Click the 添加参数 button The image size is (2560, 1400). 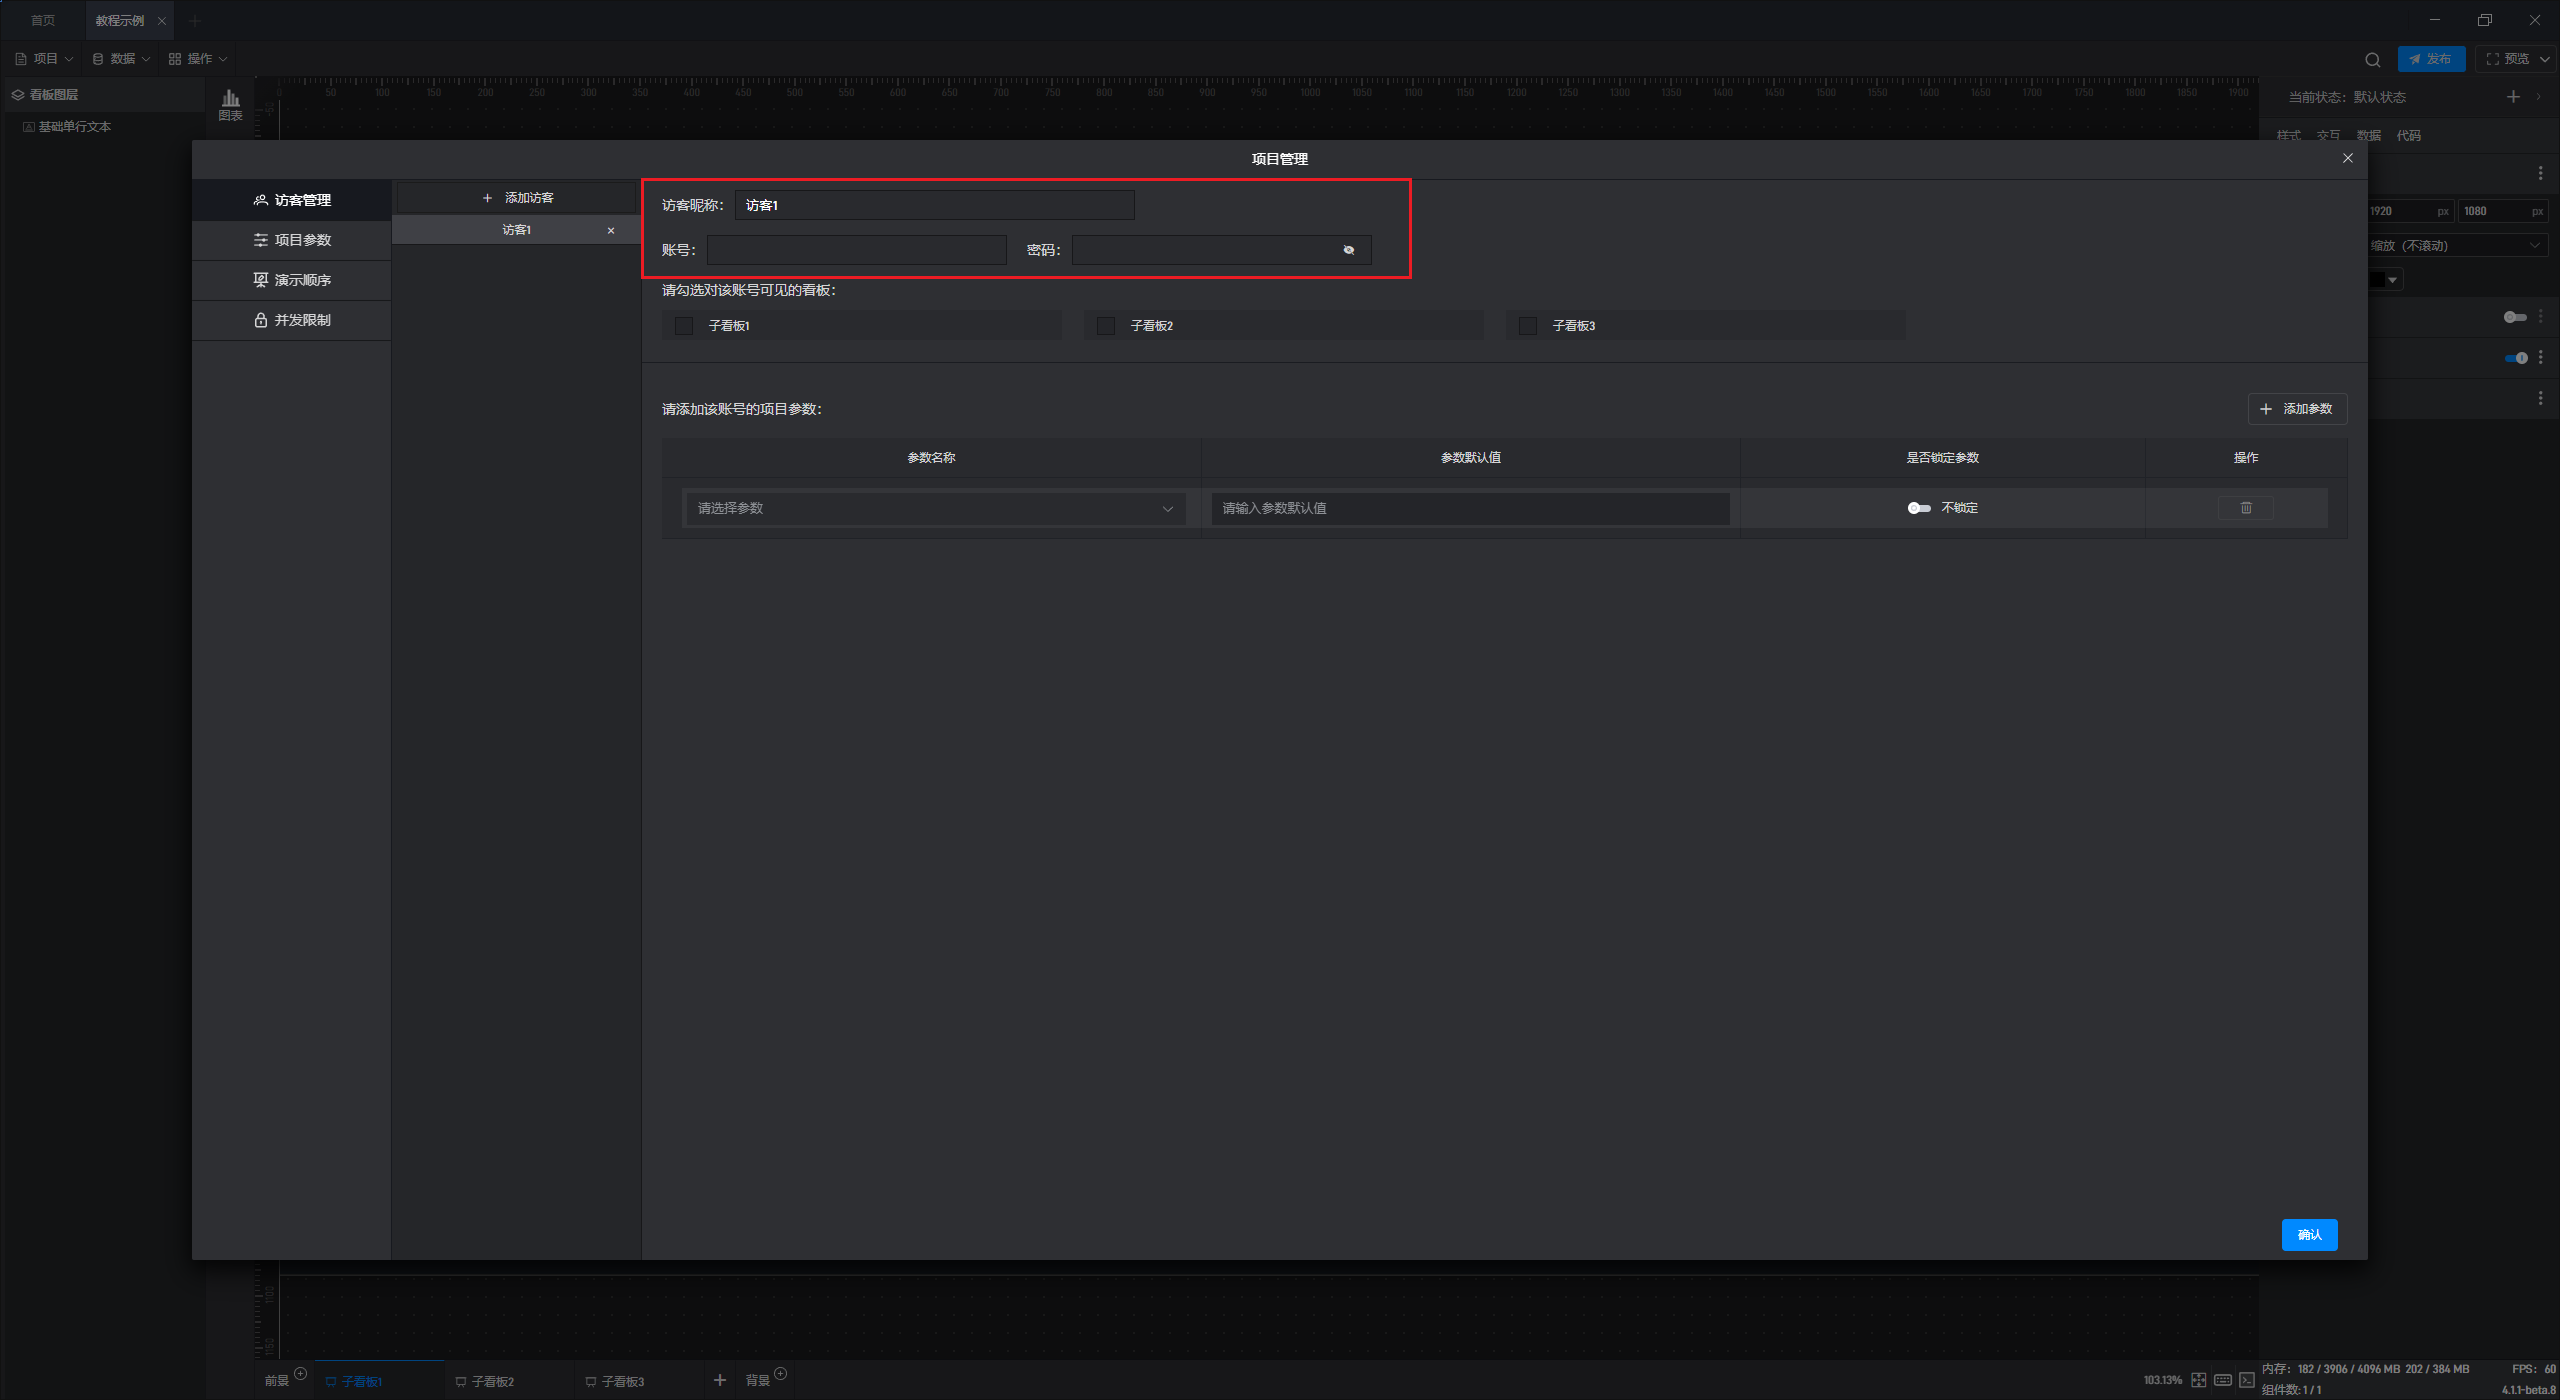click(x=2297, y=409)
